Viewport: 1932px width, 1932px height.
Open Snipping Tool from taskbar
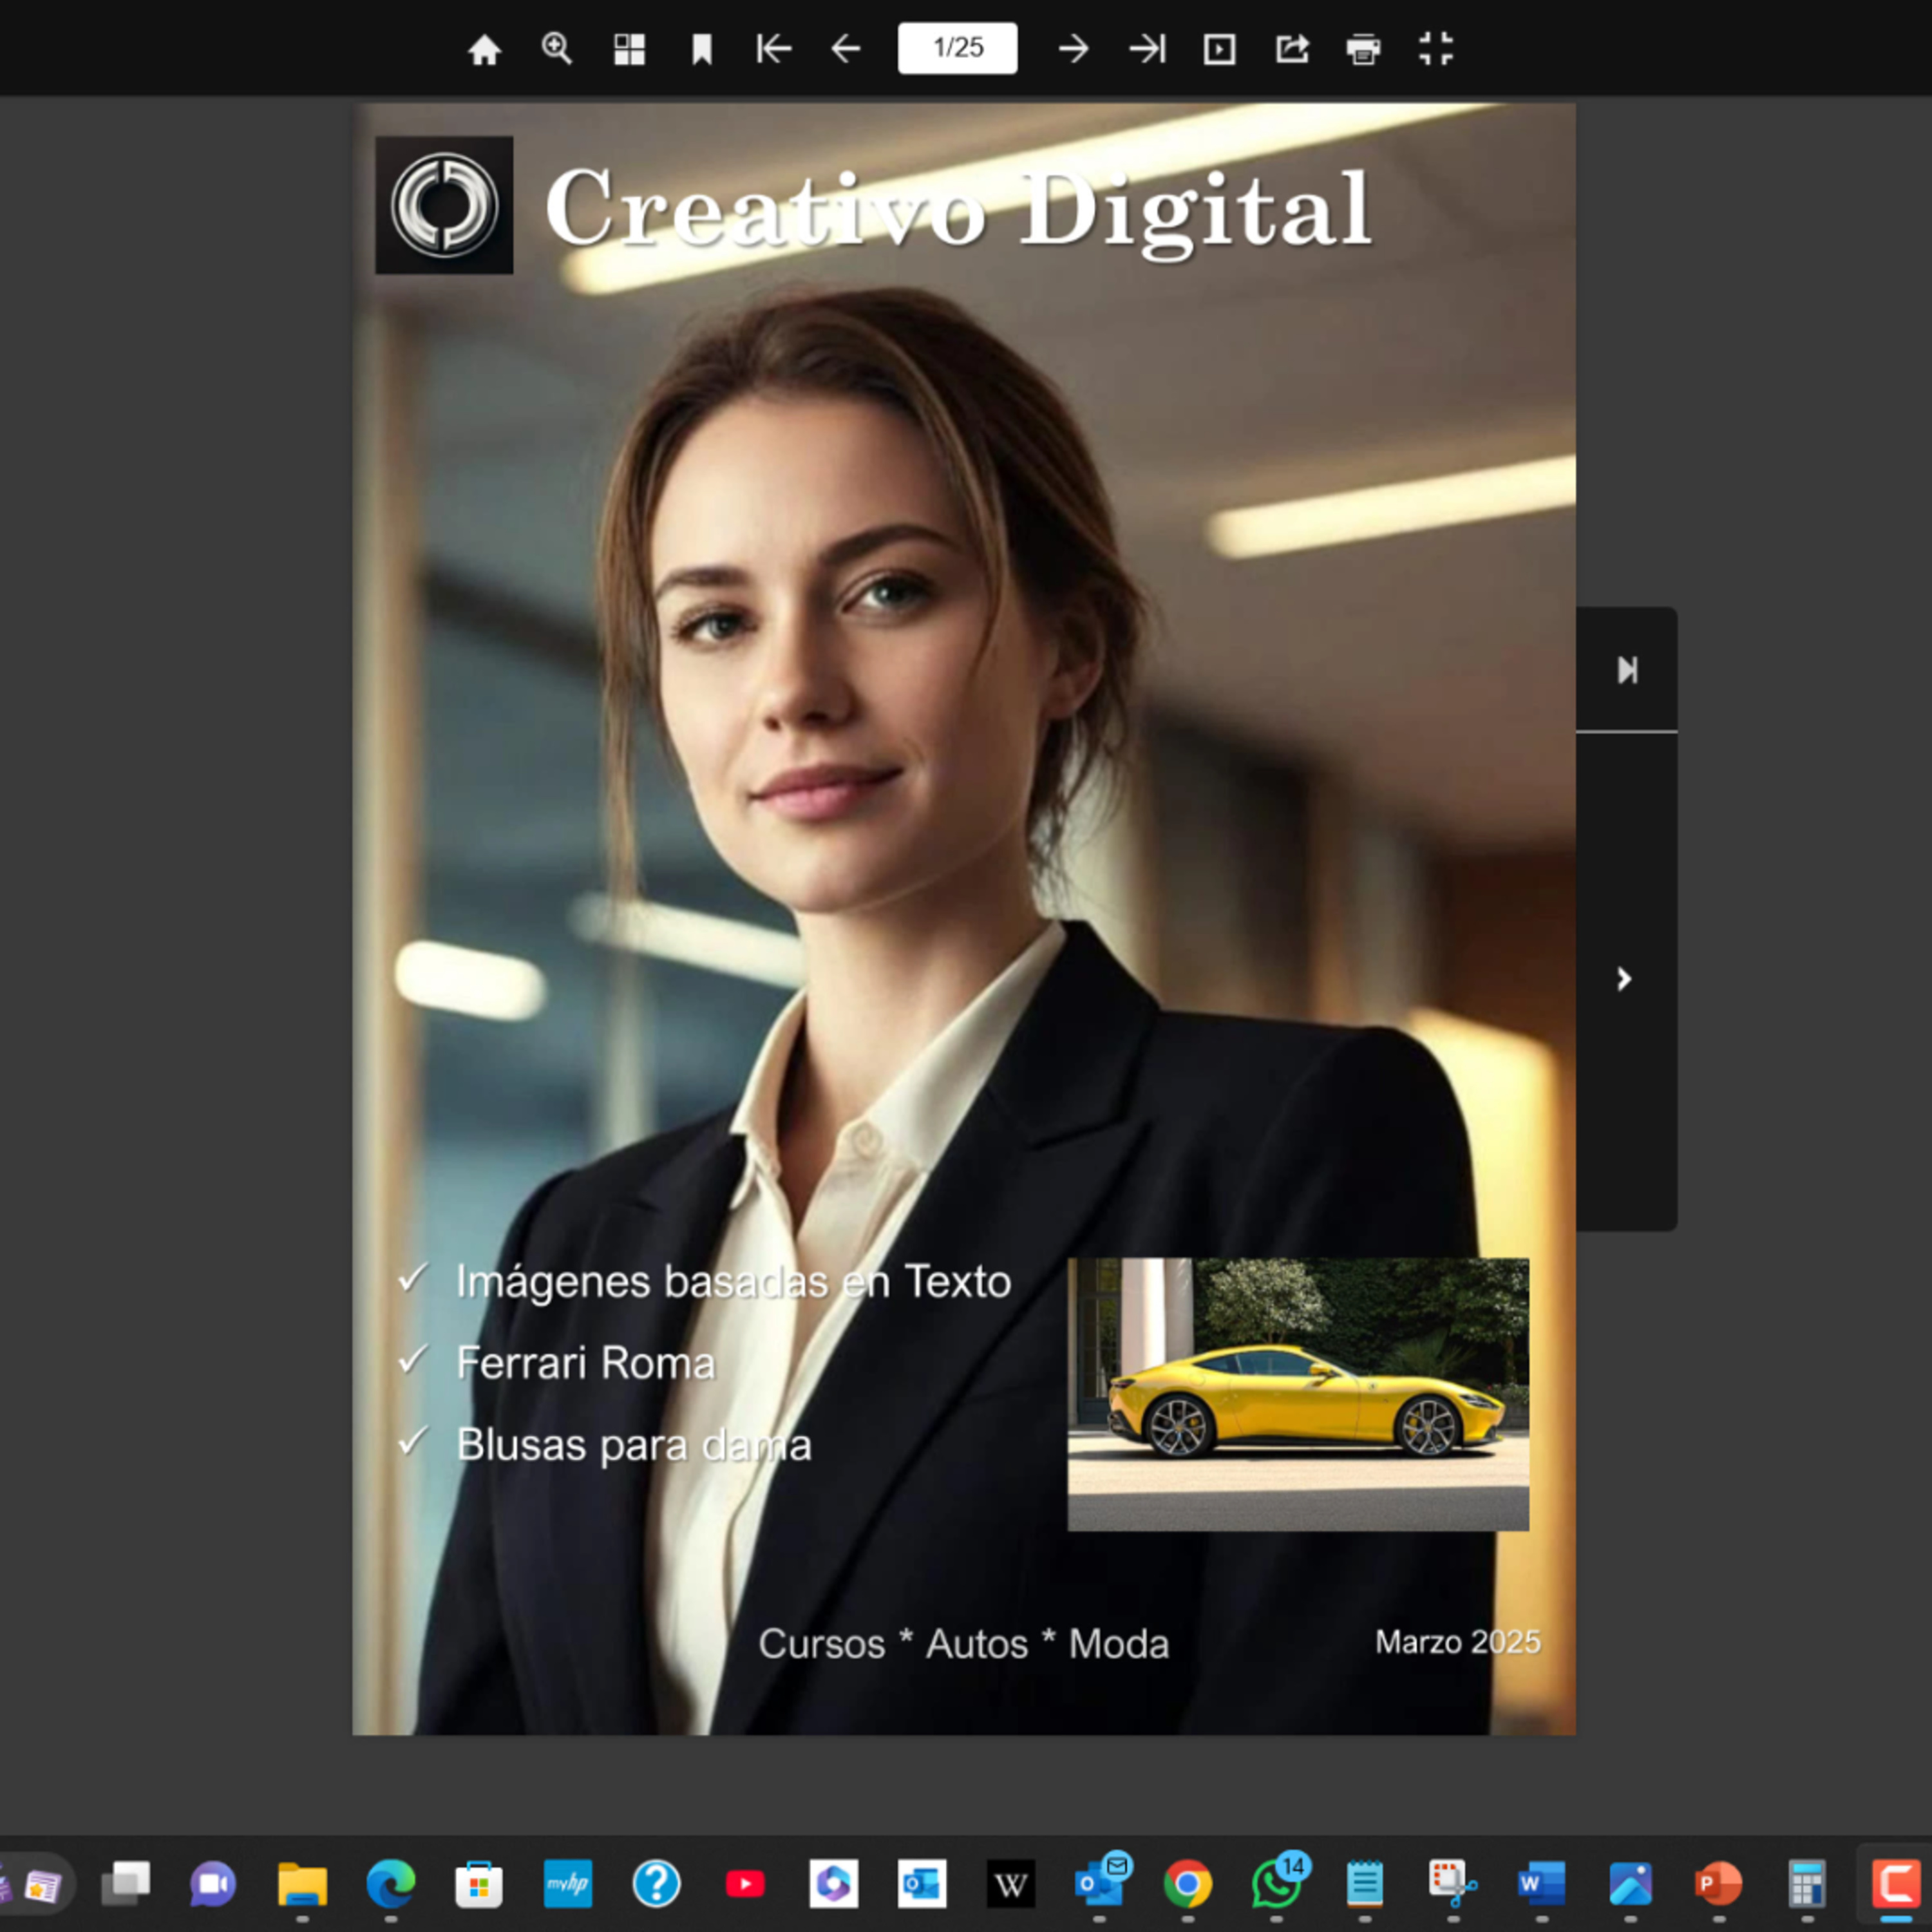point(1452,1884)
